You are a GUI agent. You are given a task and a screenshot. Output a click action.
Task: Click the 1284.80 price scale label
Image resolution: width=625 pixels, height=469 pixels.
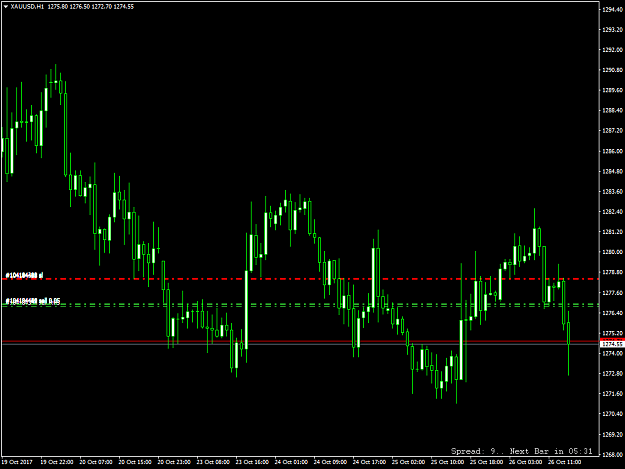(x=613, y=171)
